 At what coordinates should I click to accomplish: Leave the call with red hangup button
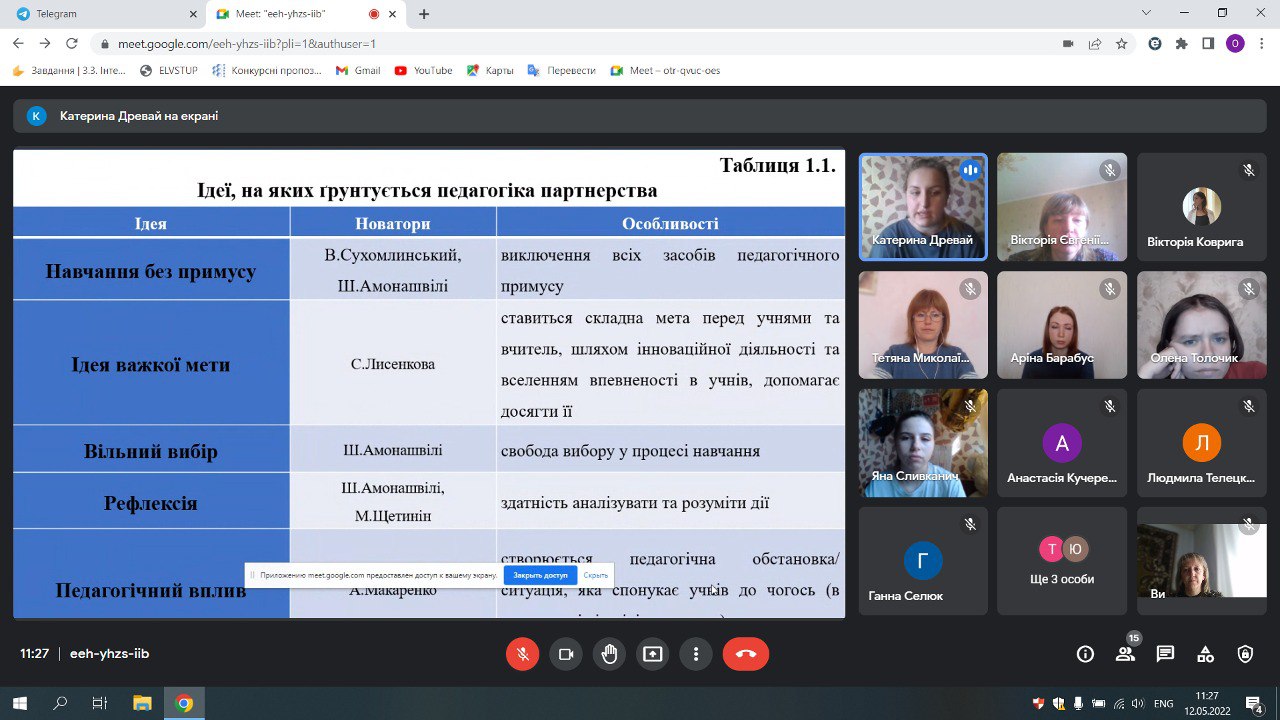pos(745,654)
